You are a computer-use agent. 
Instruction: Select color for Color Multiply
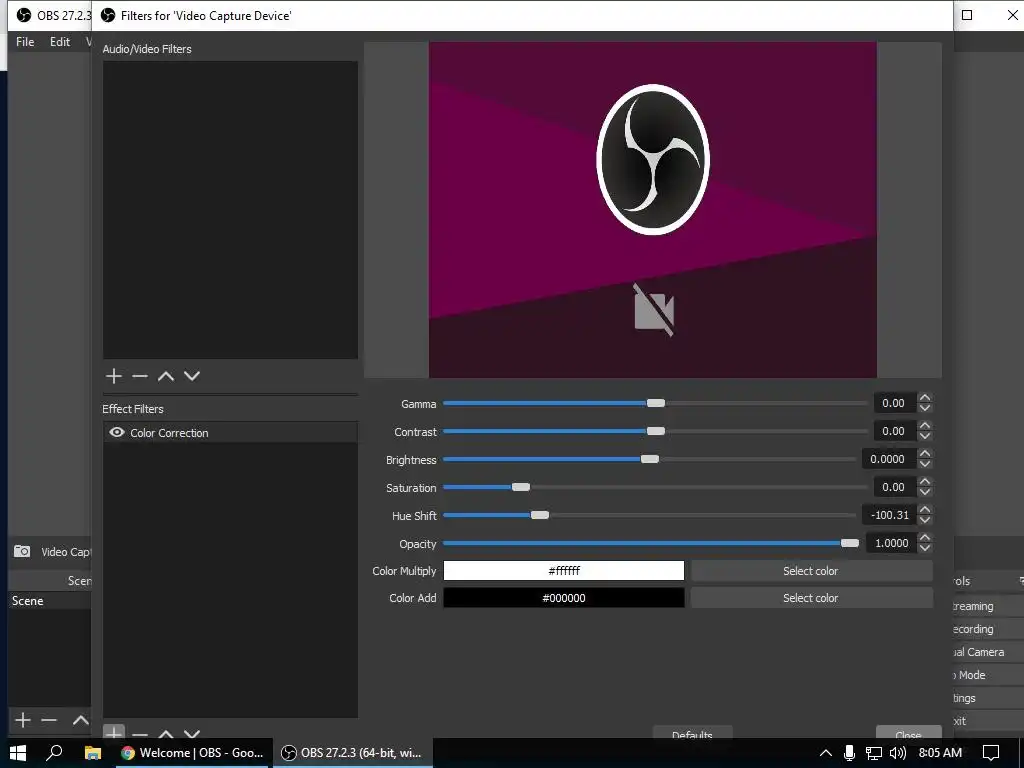[x=811, y=571]
